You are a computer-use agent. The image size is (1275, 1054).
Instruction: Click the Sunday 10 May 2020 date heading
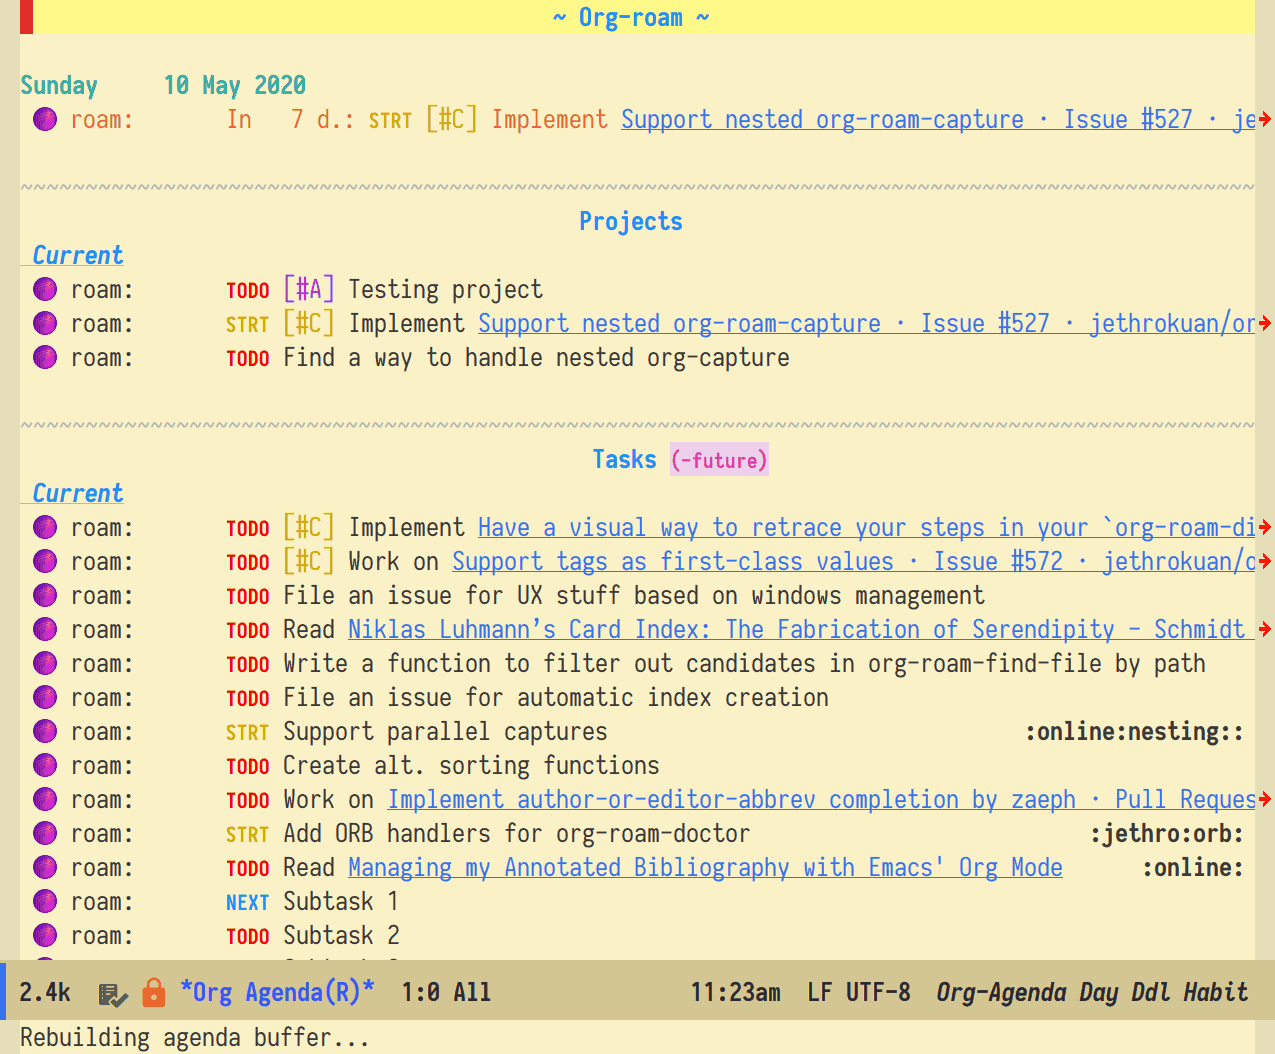point(163,86)
